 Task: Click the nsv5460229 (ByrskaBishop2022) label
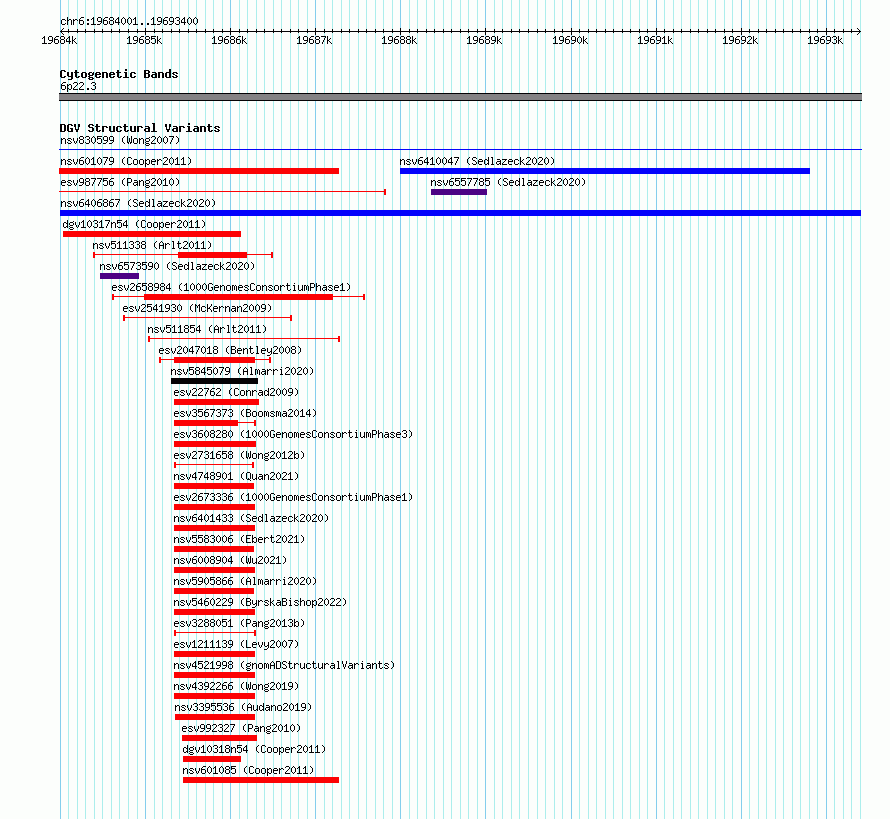[x=260, y=602]
